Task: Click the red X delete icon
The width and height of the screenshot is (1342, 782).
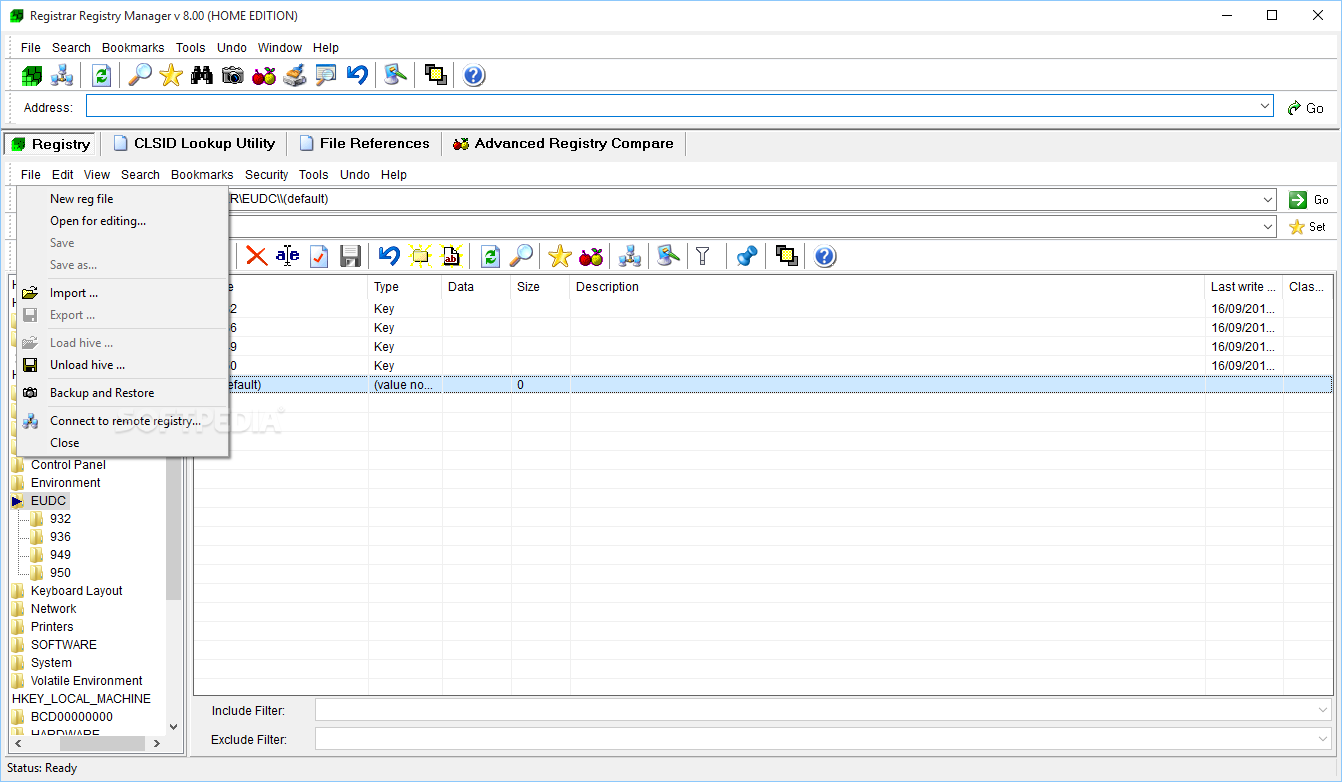Action: pyautogui.click(x=257, y=256)
